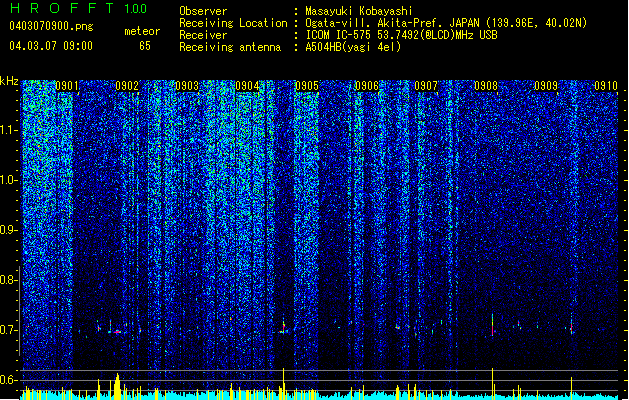This screenshot has height=400, width=629.
Task: Click the 0907 time marker
Action: [x=426, y=86]
